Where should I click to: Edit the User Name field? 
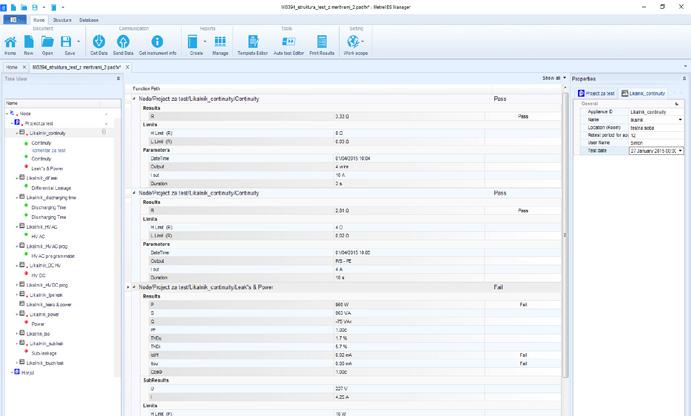pyautogui.click(x=656, y=143)
